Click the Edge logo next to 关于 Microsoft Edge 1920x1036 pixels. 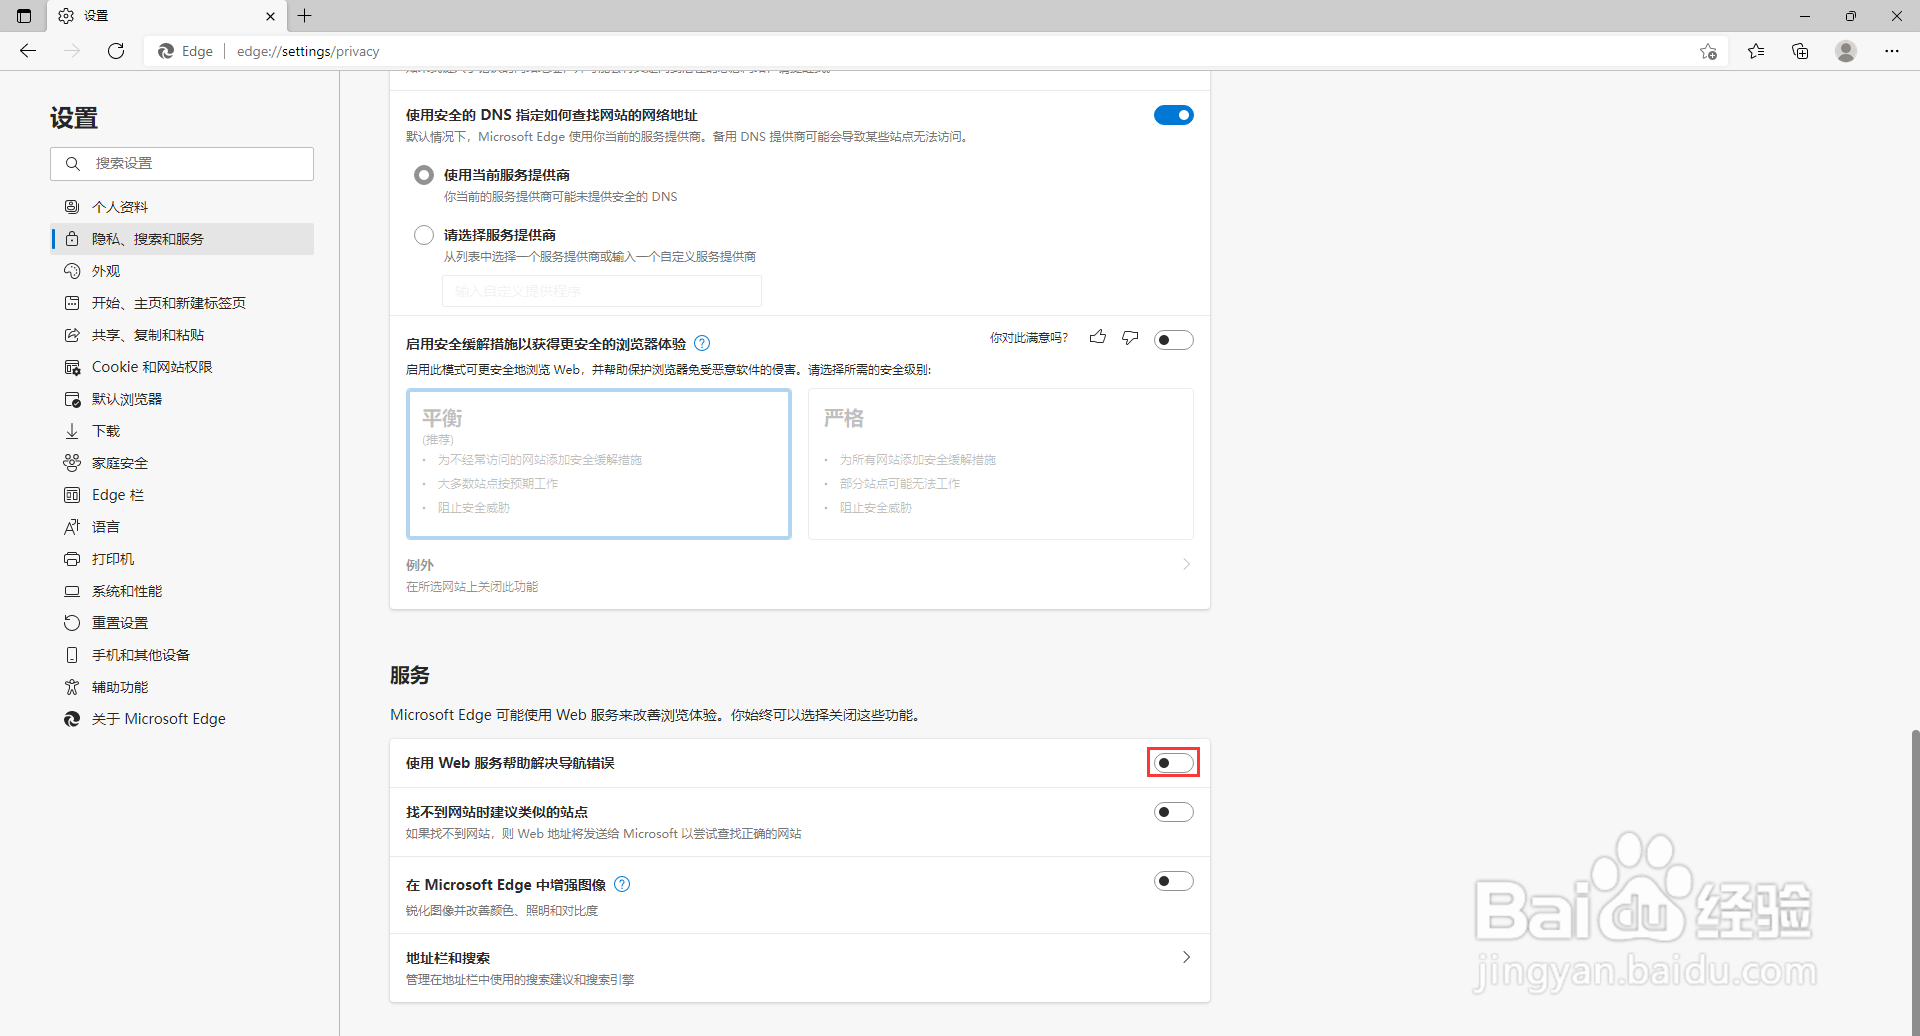[x=72, y=719]
